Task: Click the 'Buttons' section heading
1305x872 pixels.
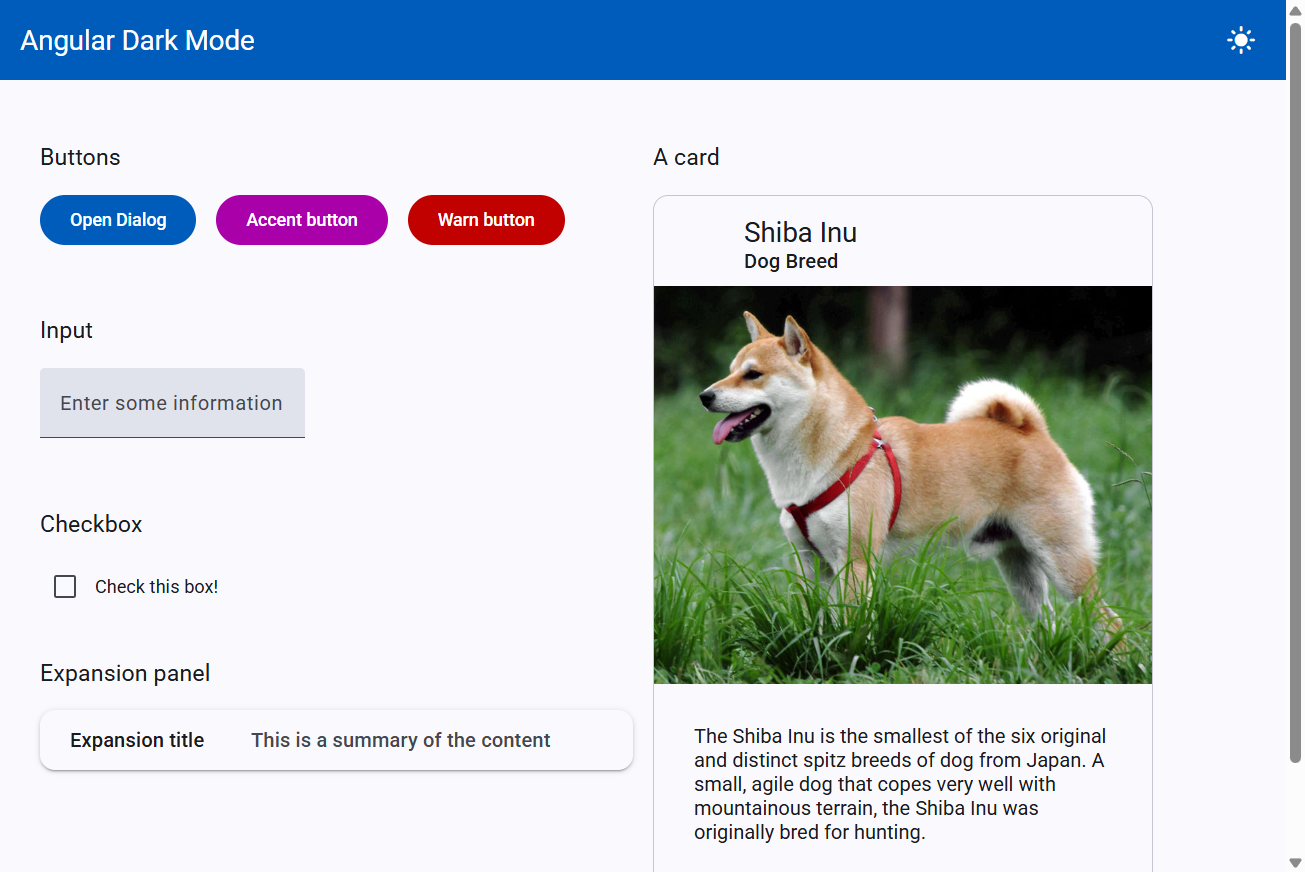Action: pos(80,157)
